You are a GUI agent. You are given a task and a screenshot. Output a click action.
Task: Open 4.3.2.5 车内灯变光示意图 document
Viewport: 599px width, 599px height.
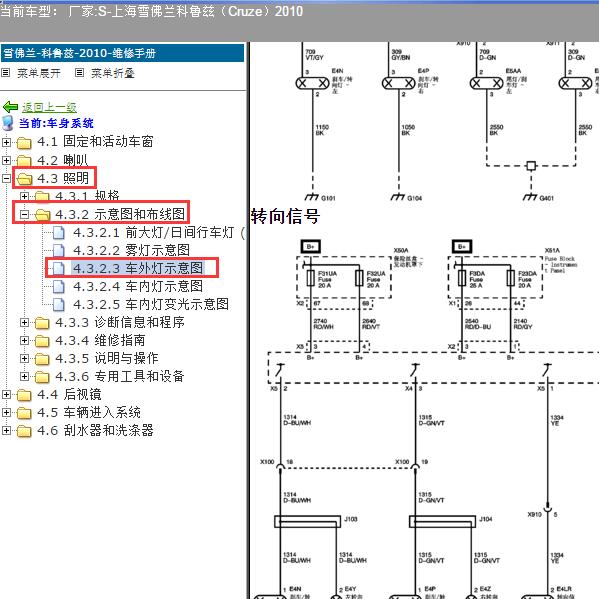point(151,304)
